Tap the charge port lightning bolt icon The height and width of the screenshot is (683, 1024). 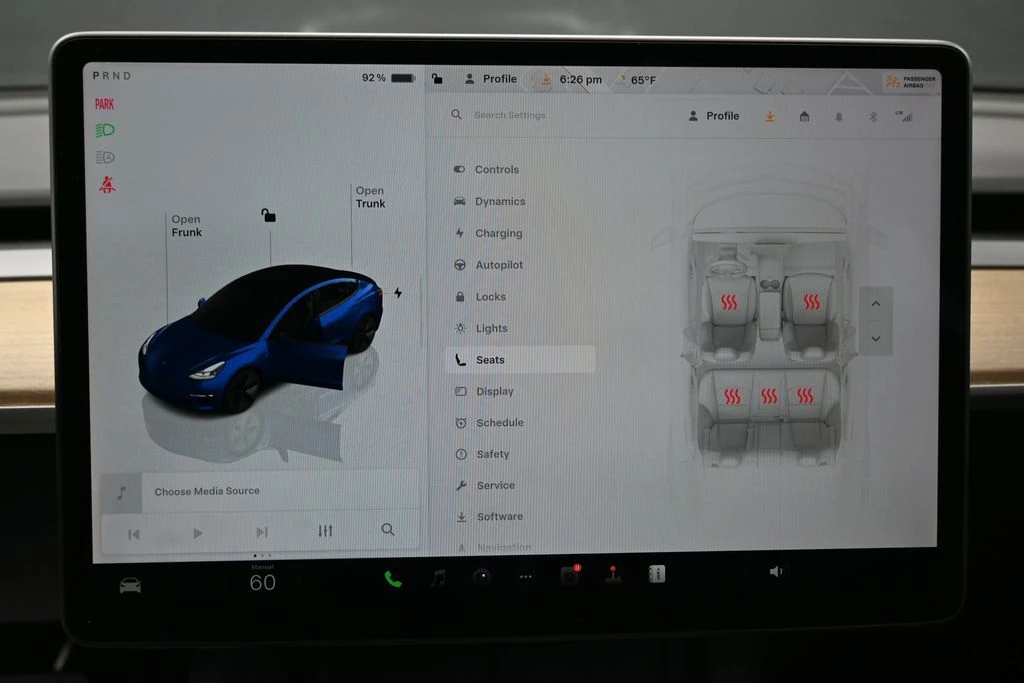(398, 293)
